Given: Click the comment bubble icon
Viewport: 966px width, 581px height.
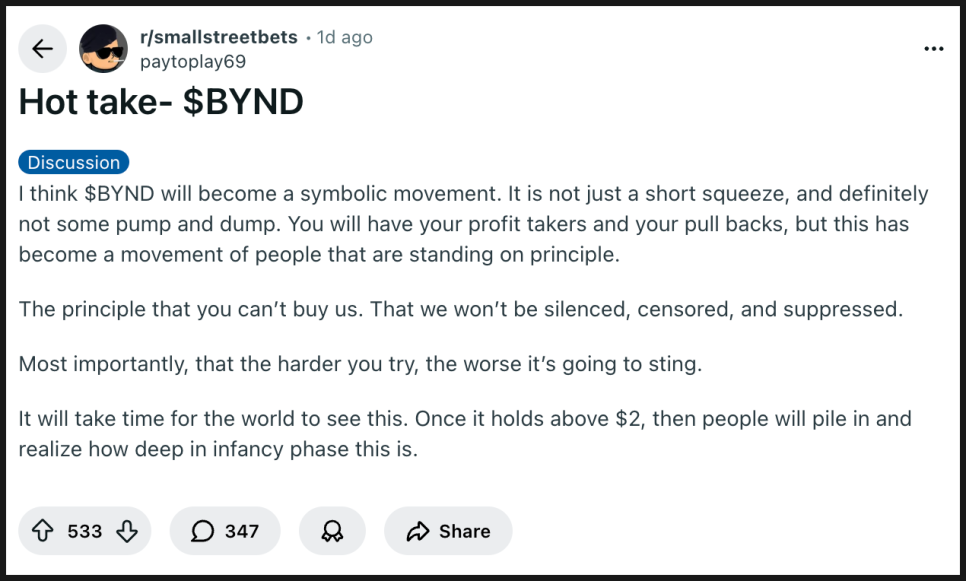Looking at the screenshot, I should (202, 531).
